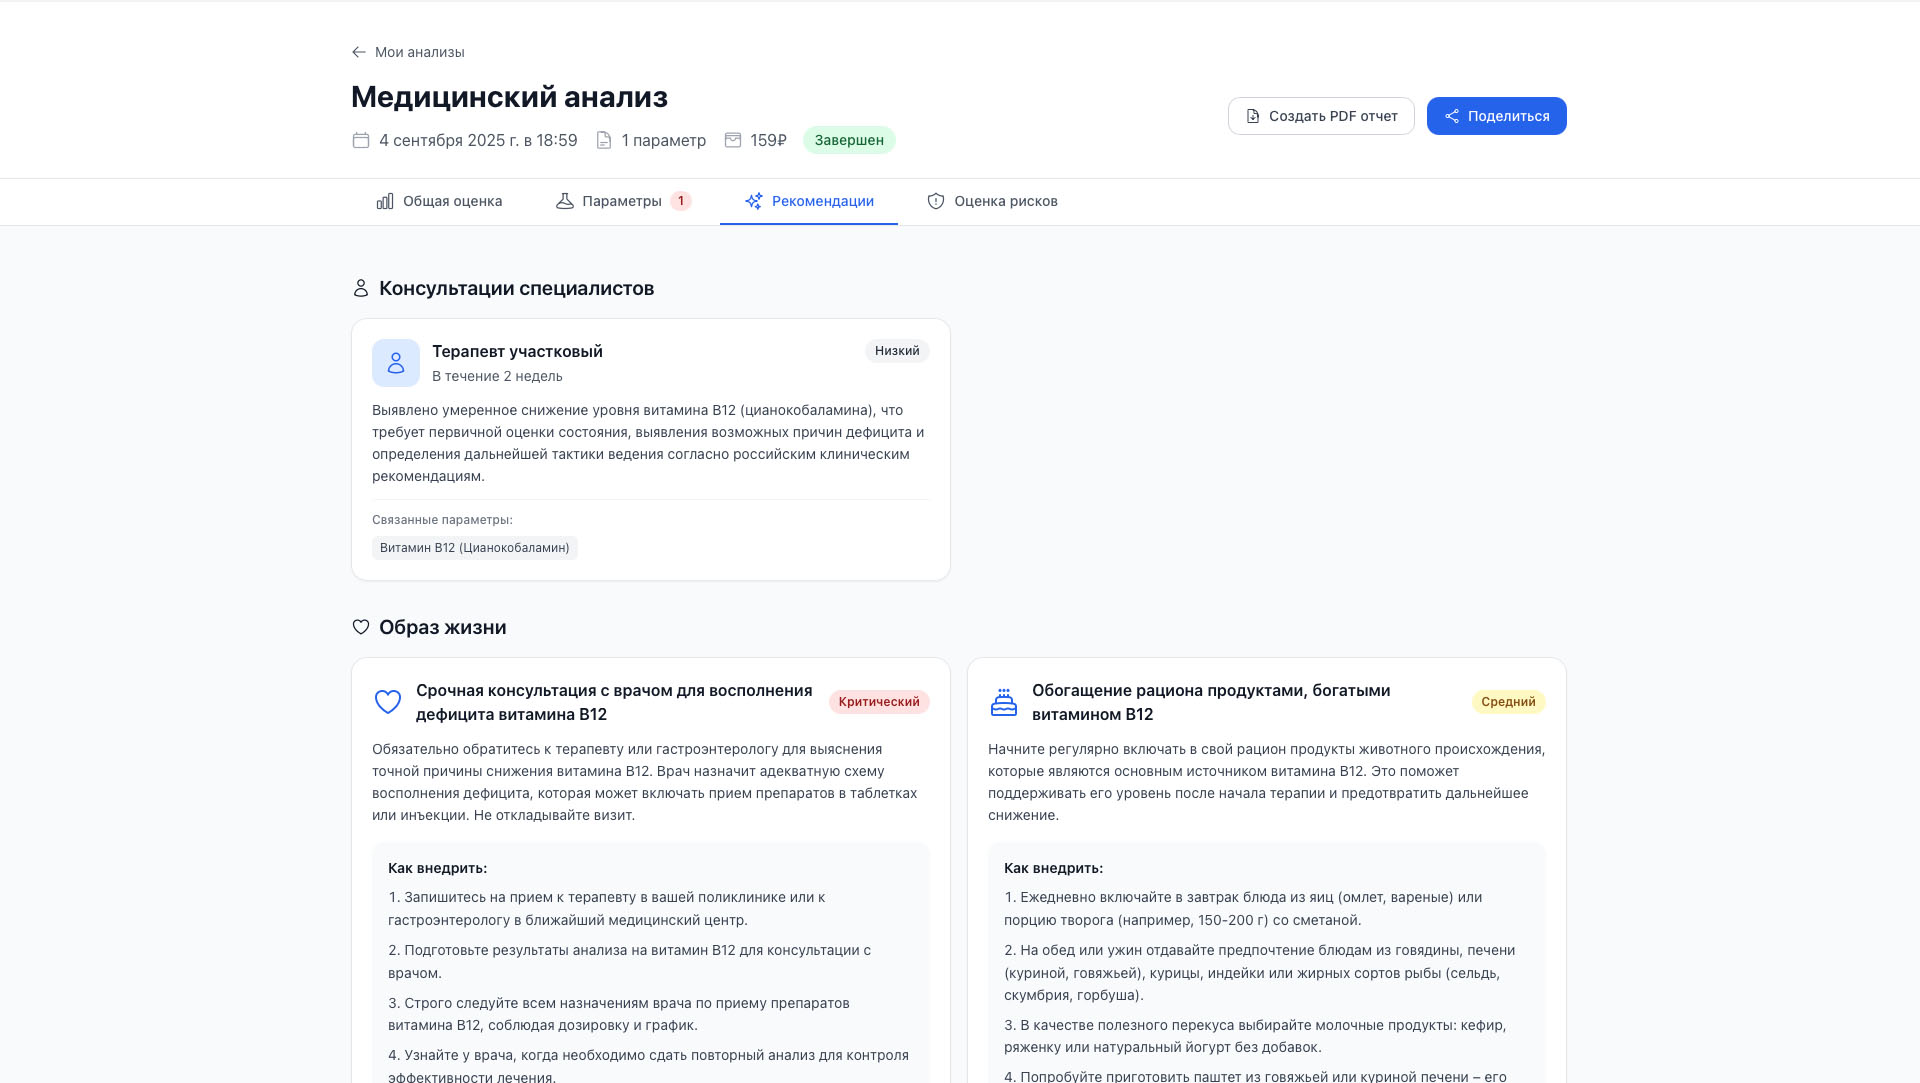Select the 'Рекомендации' tab
1920x1083 pixels.
point(809,201)
